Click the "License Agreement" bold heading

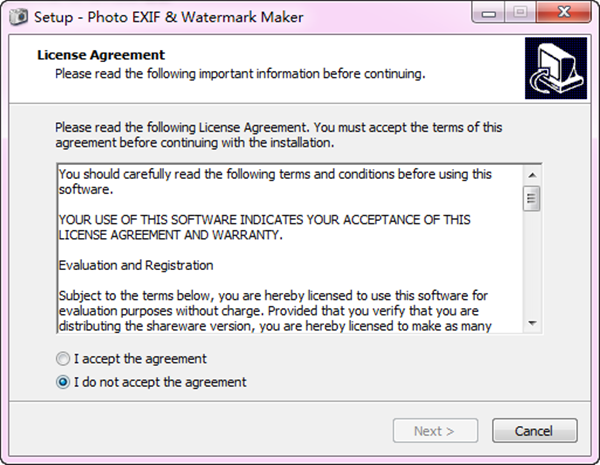click(100, 55)
